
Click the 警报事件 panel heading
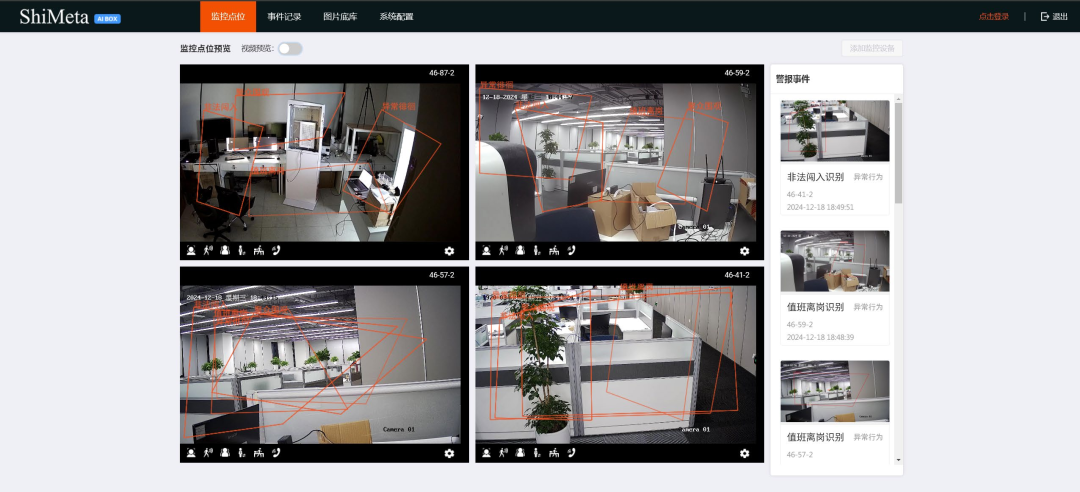(x=793, y=79)
